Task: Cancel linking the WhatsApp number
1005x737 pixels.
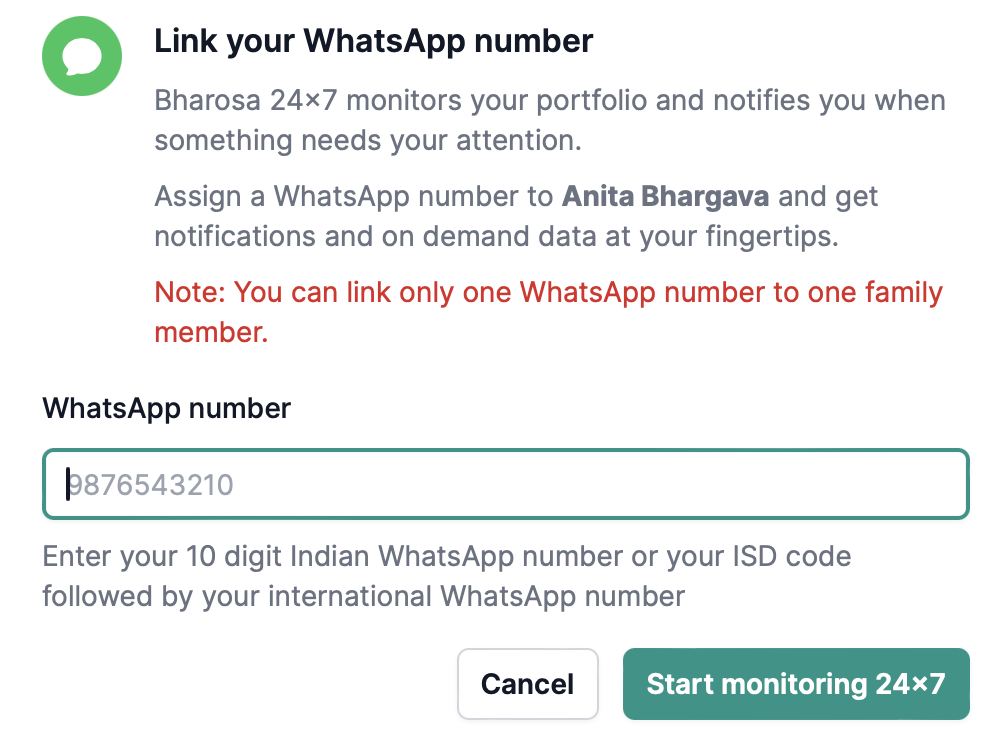Action: click(527, 684)
